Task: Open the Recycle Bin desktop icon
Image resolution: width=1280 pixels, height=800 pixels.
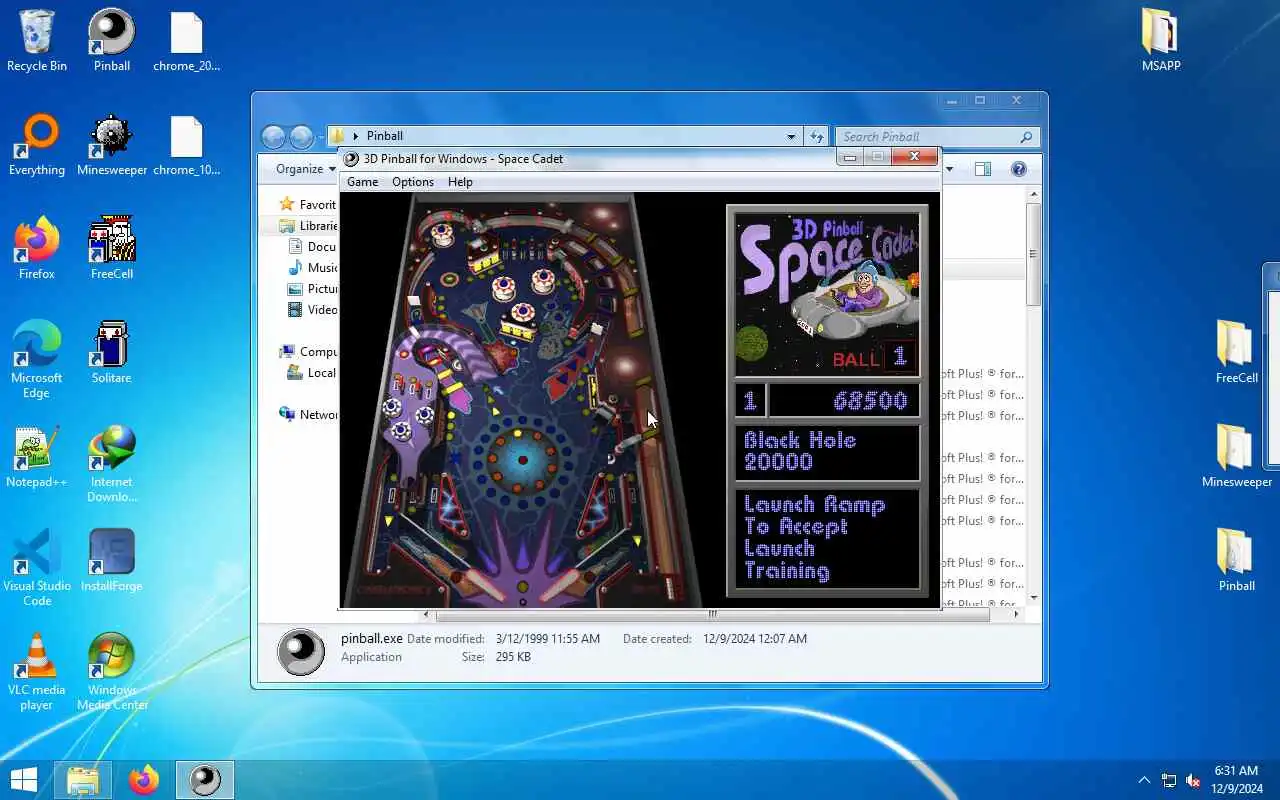Action: 37,41
